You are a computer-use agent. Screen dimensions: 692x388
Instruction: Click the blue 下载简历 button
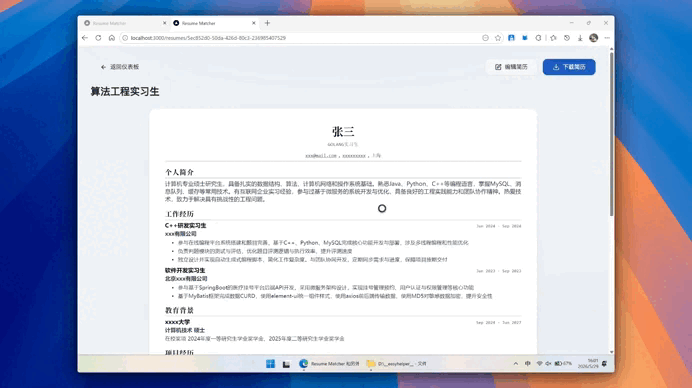tap(569, 67)
